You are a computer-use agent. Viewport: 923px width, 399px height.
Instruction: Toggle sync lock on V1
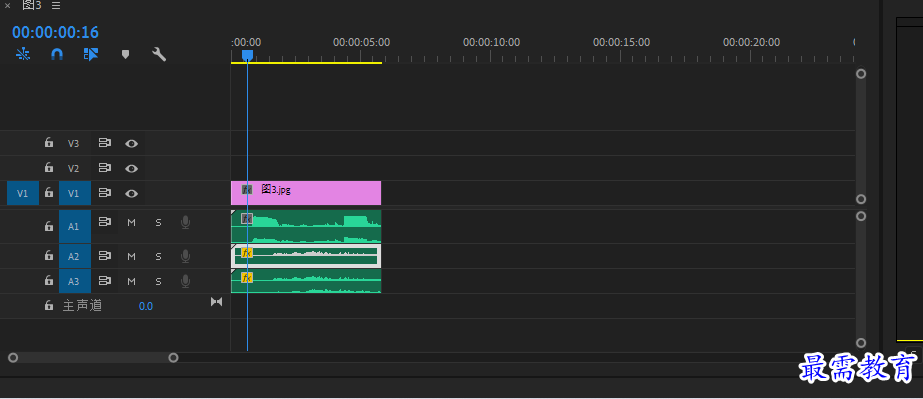click(105, 193)
